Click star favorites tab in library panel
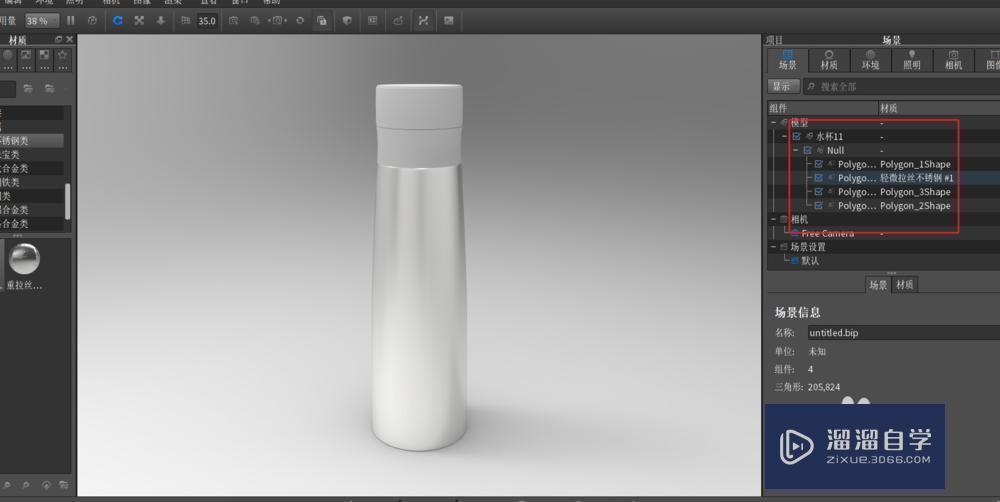The width and height of the screenshot is (1000, 502). coord(62,59)
